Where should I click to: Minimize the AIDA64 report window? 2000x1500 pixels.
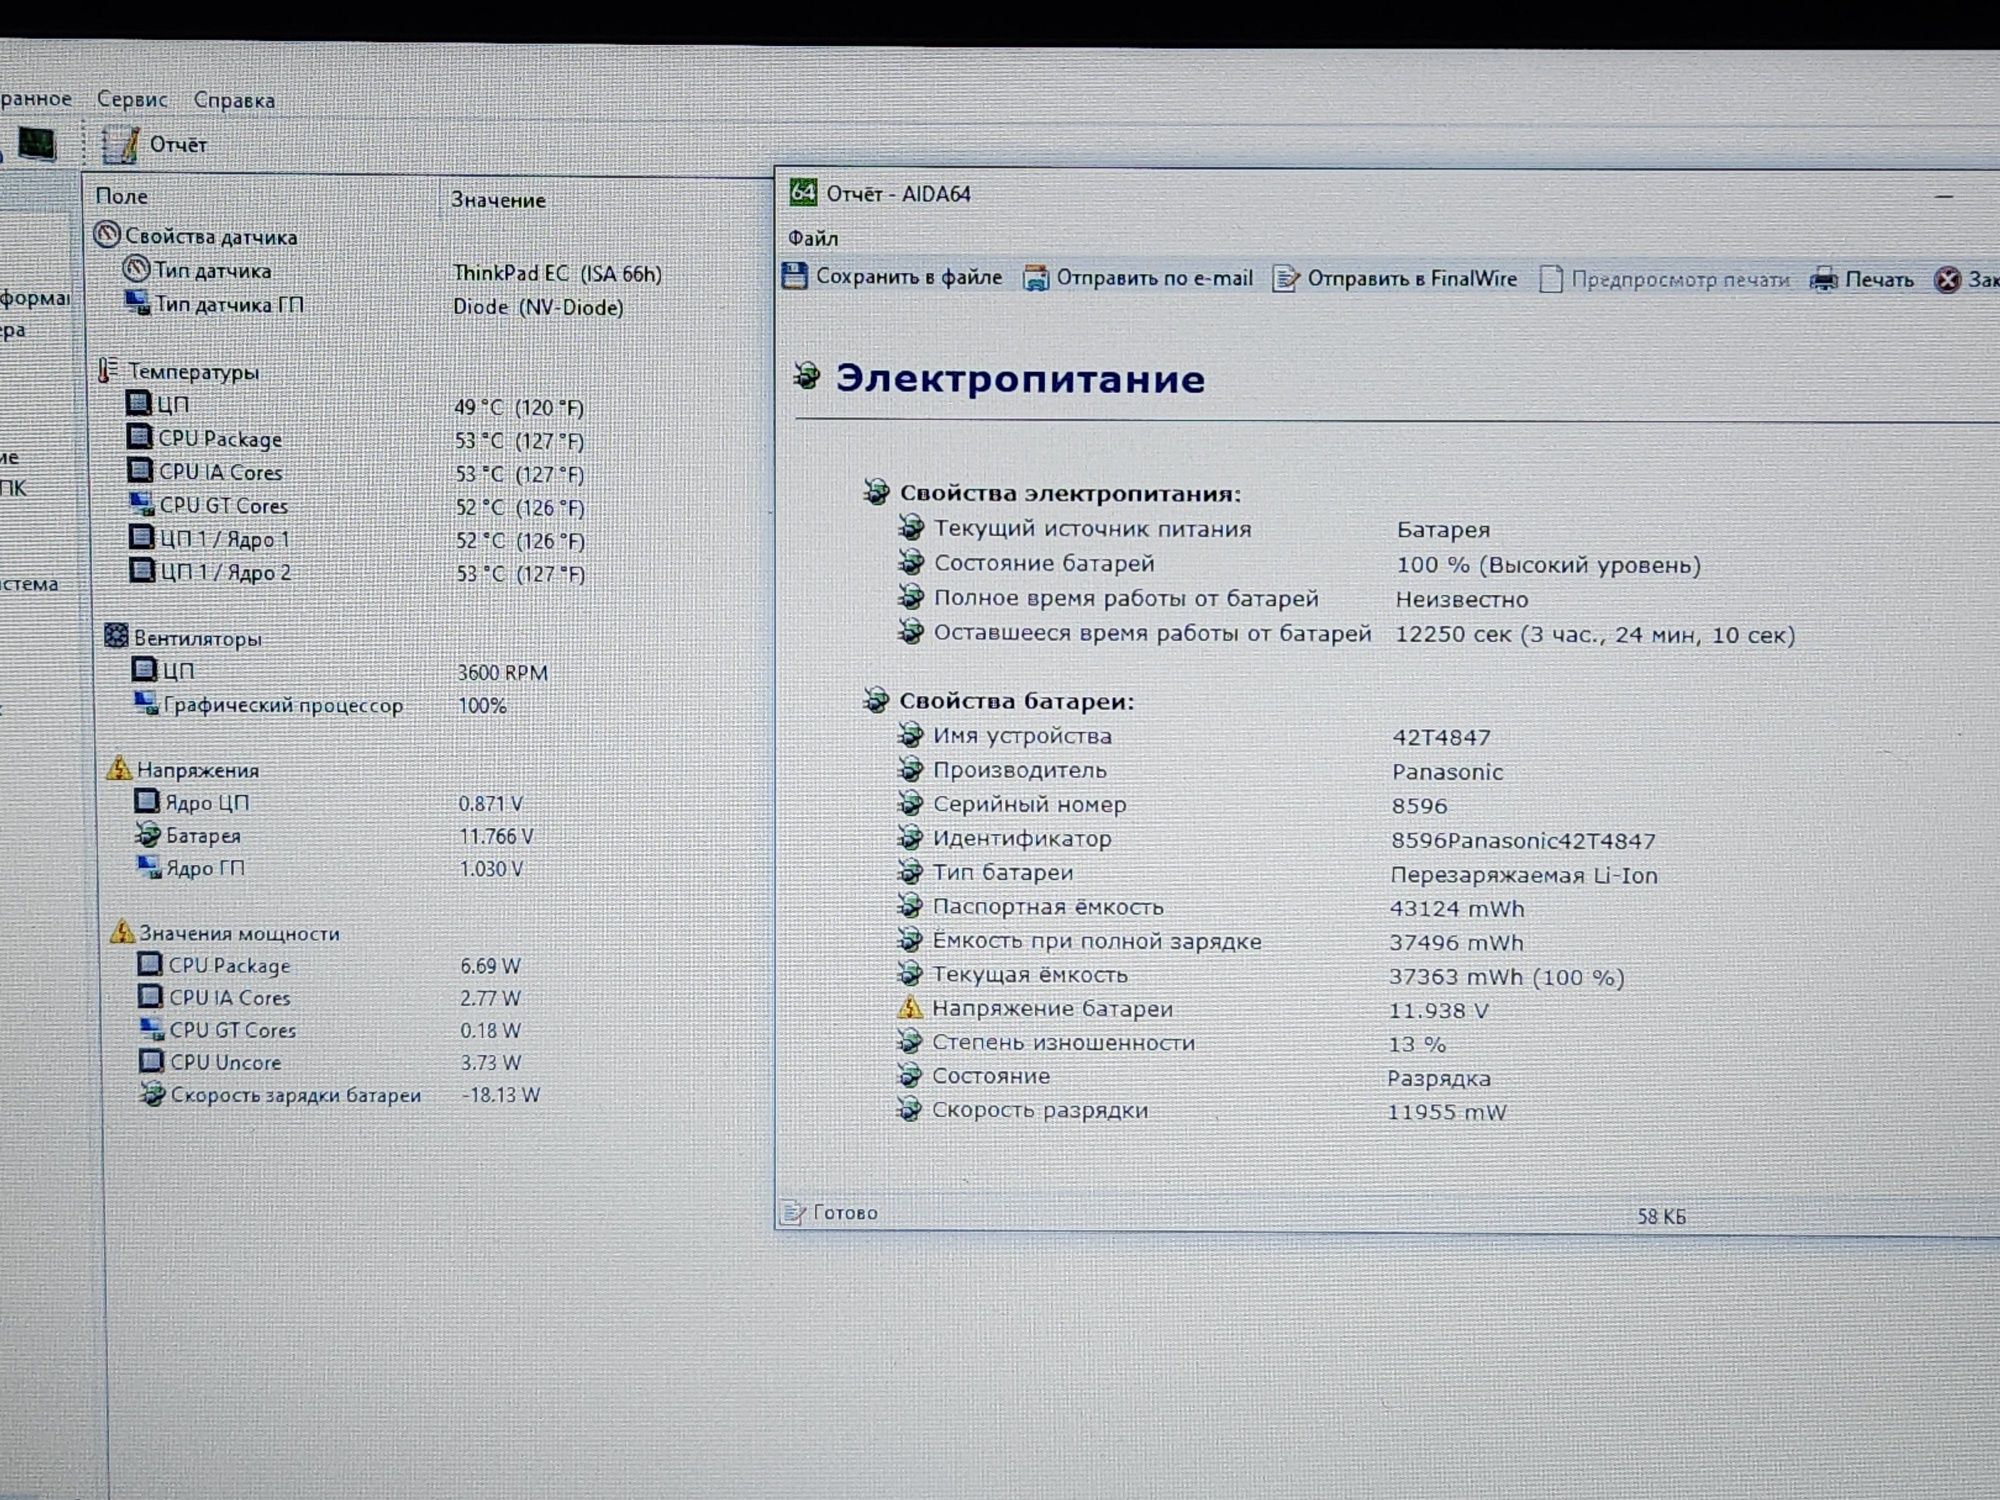(x=1944, y=196)
